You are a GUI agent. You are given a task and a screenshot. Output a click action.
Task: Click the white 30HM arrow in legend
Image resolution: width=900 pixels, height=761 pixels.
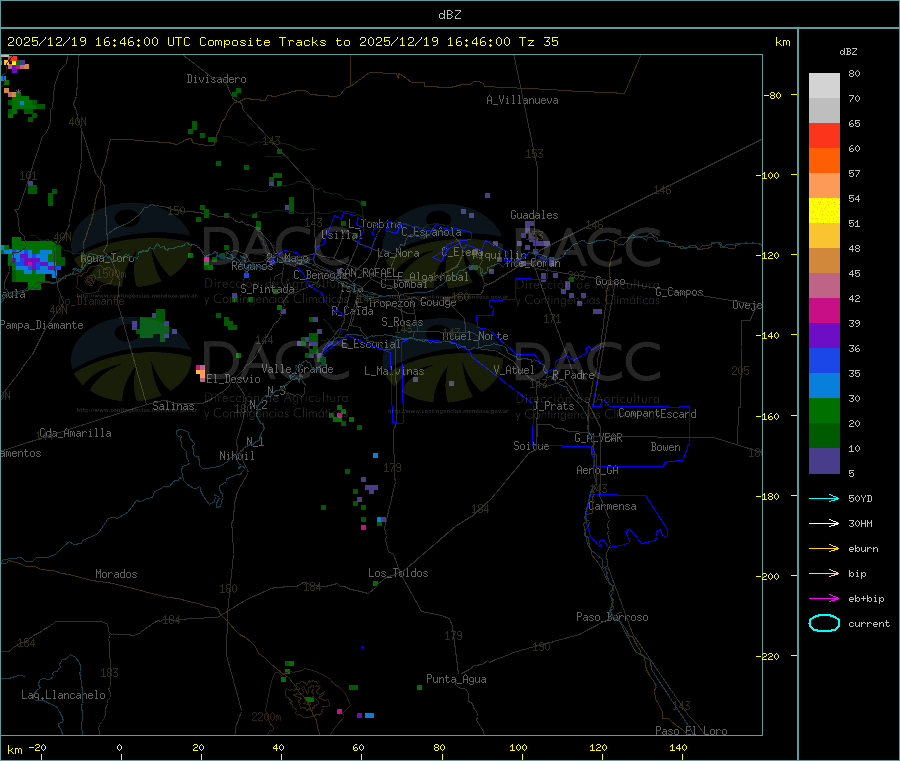pos(824,523)
